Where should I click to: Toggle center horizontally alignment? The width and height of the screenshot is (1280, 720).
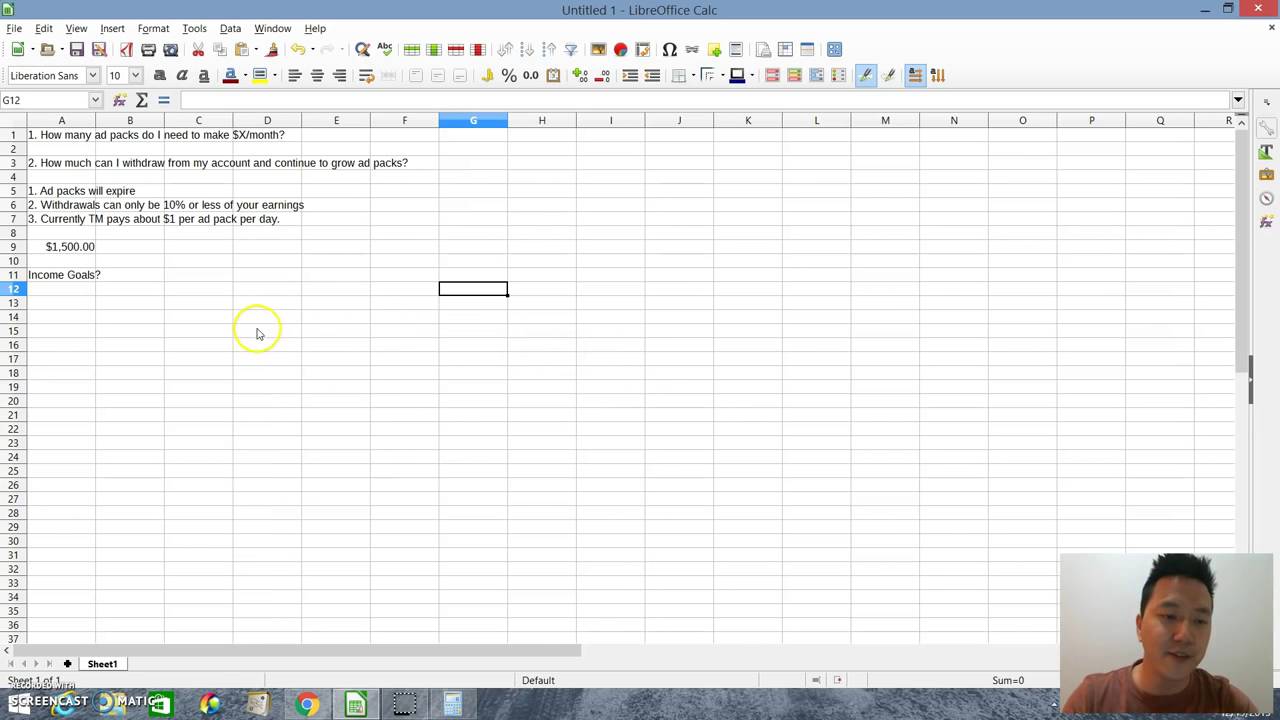pos(317,75)
